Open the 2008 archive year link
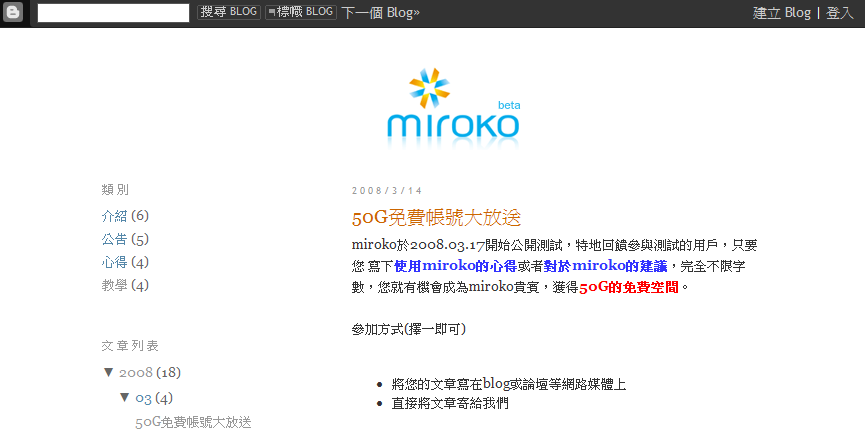 click(135, 373)
